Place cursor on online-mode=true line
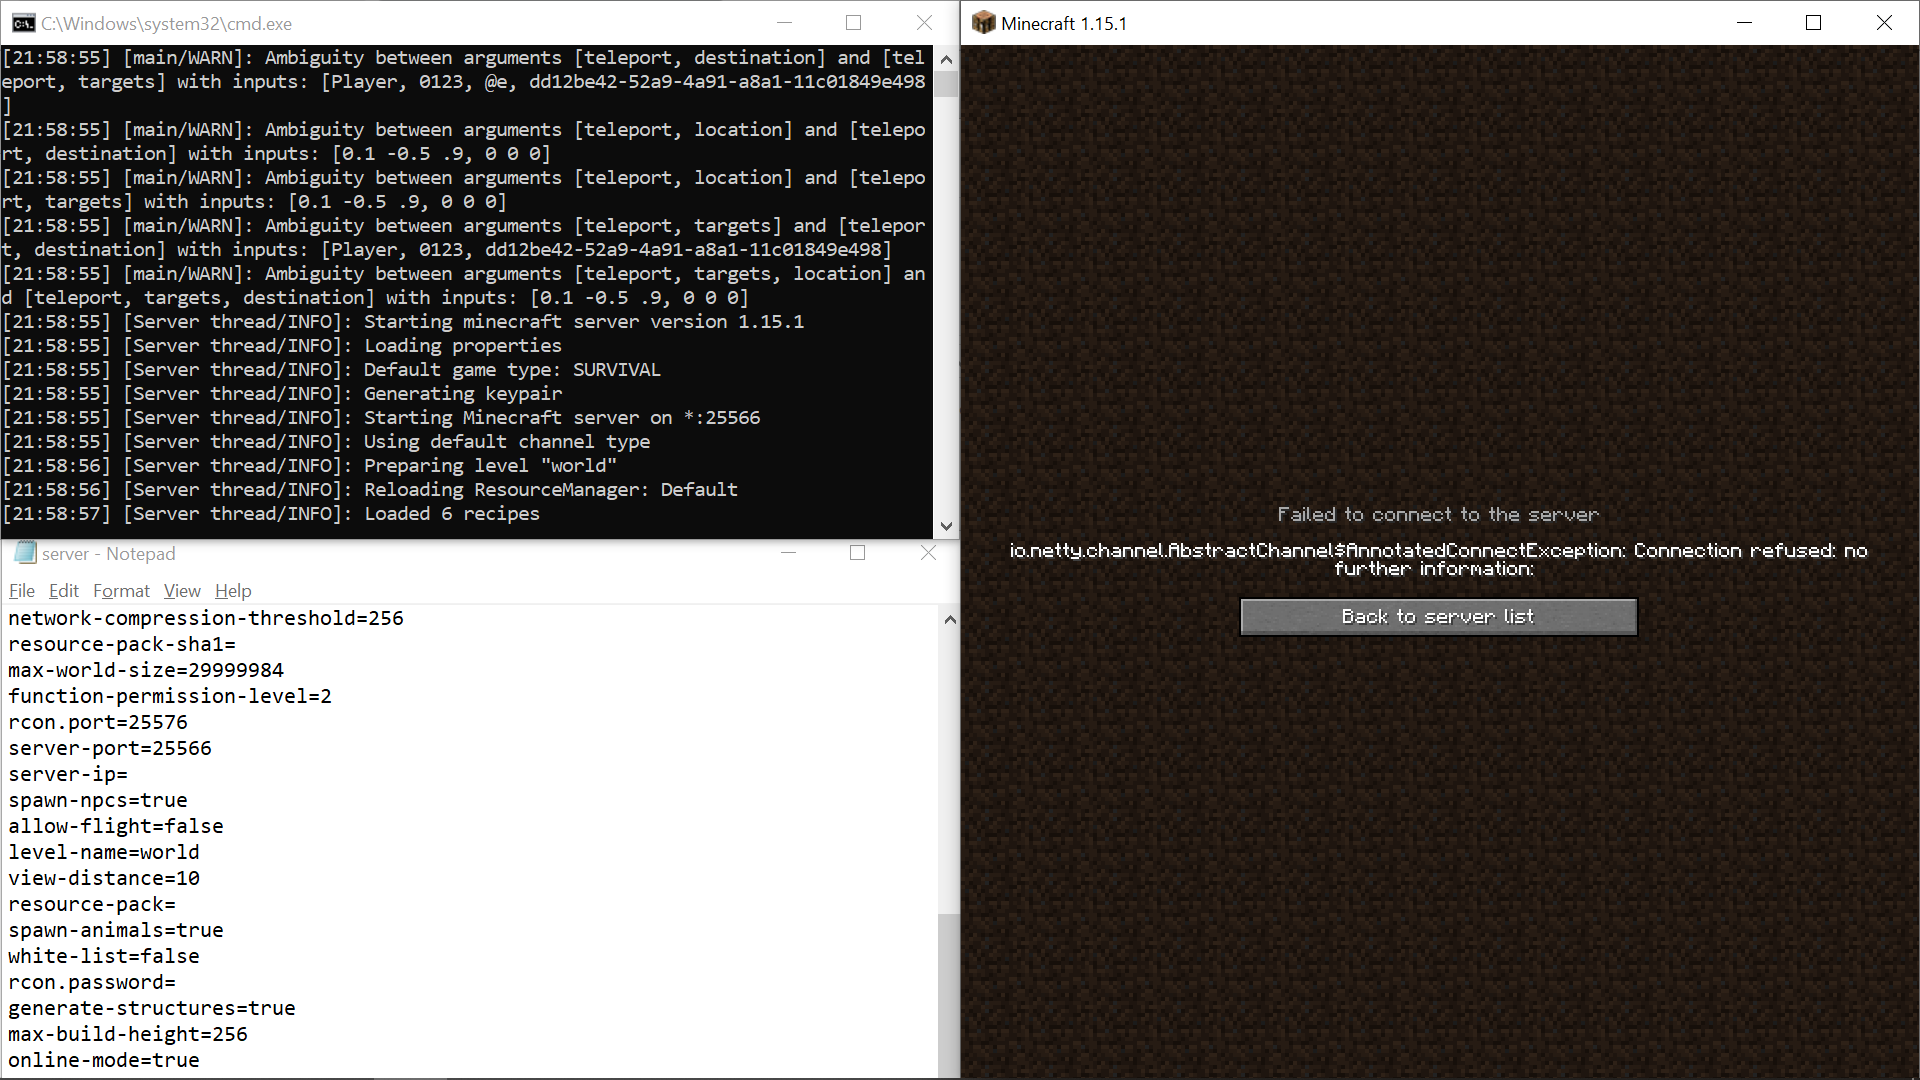The image size is (1920, 1080). point(104,1060)
